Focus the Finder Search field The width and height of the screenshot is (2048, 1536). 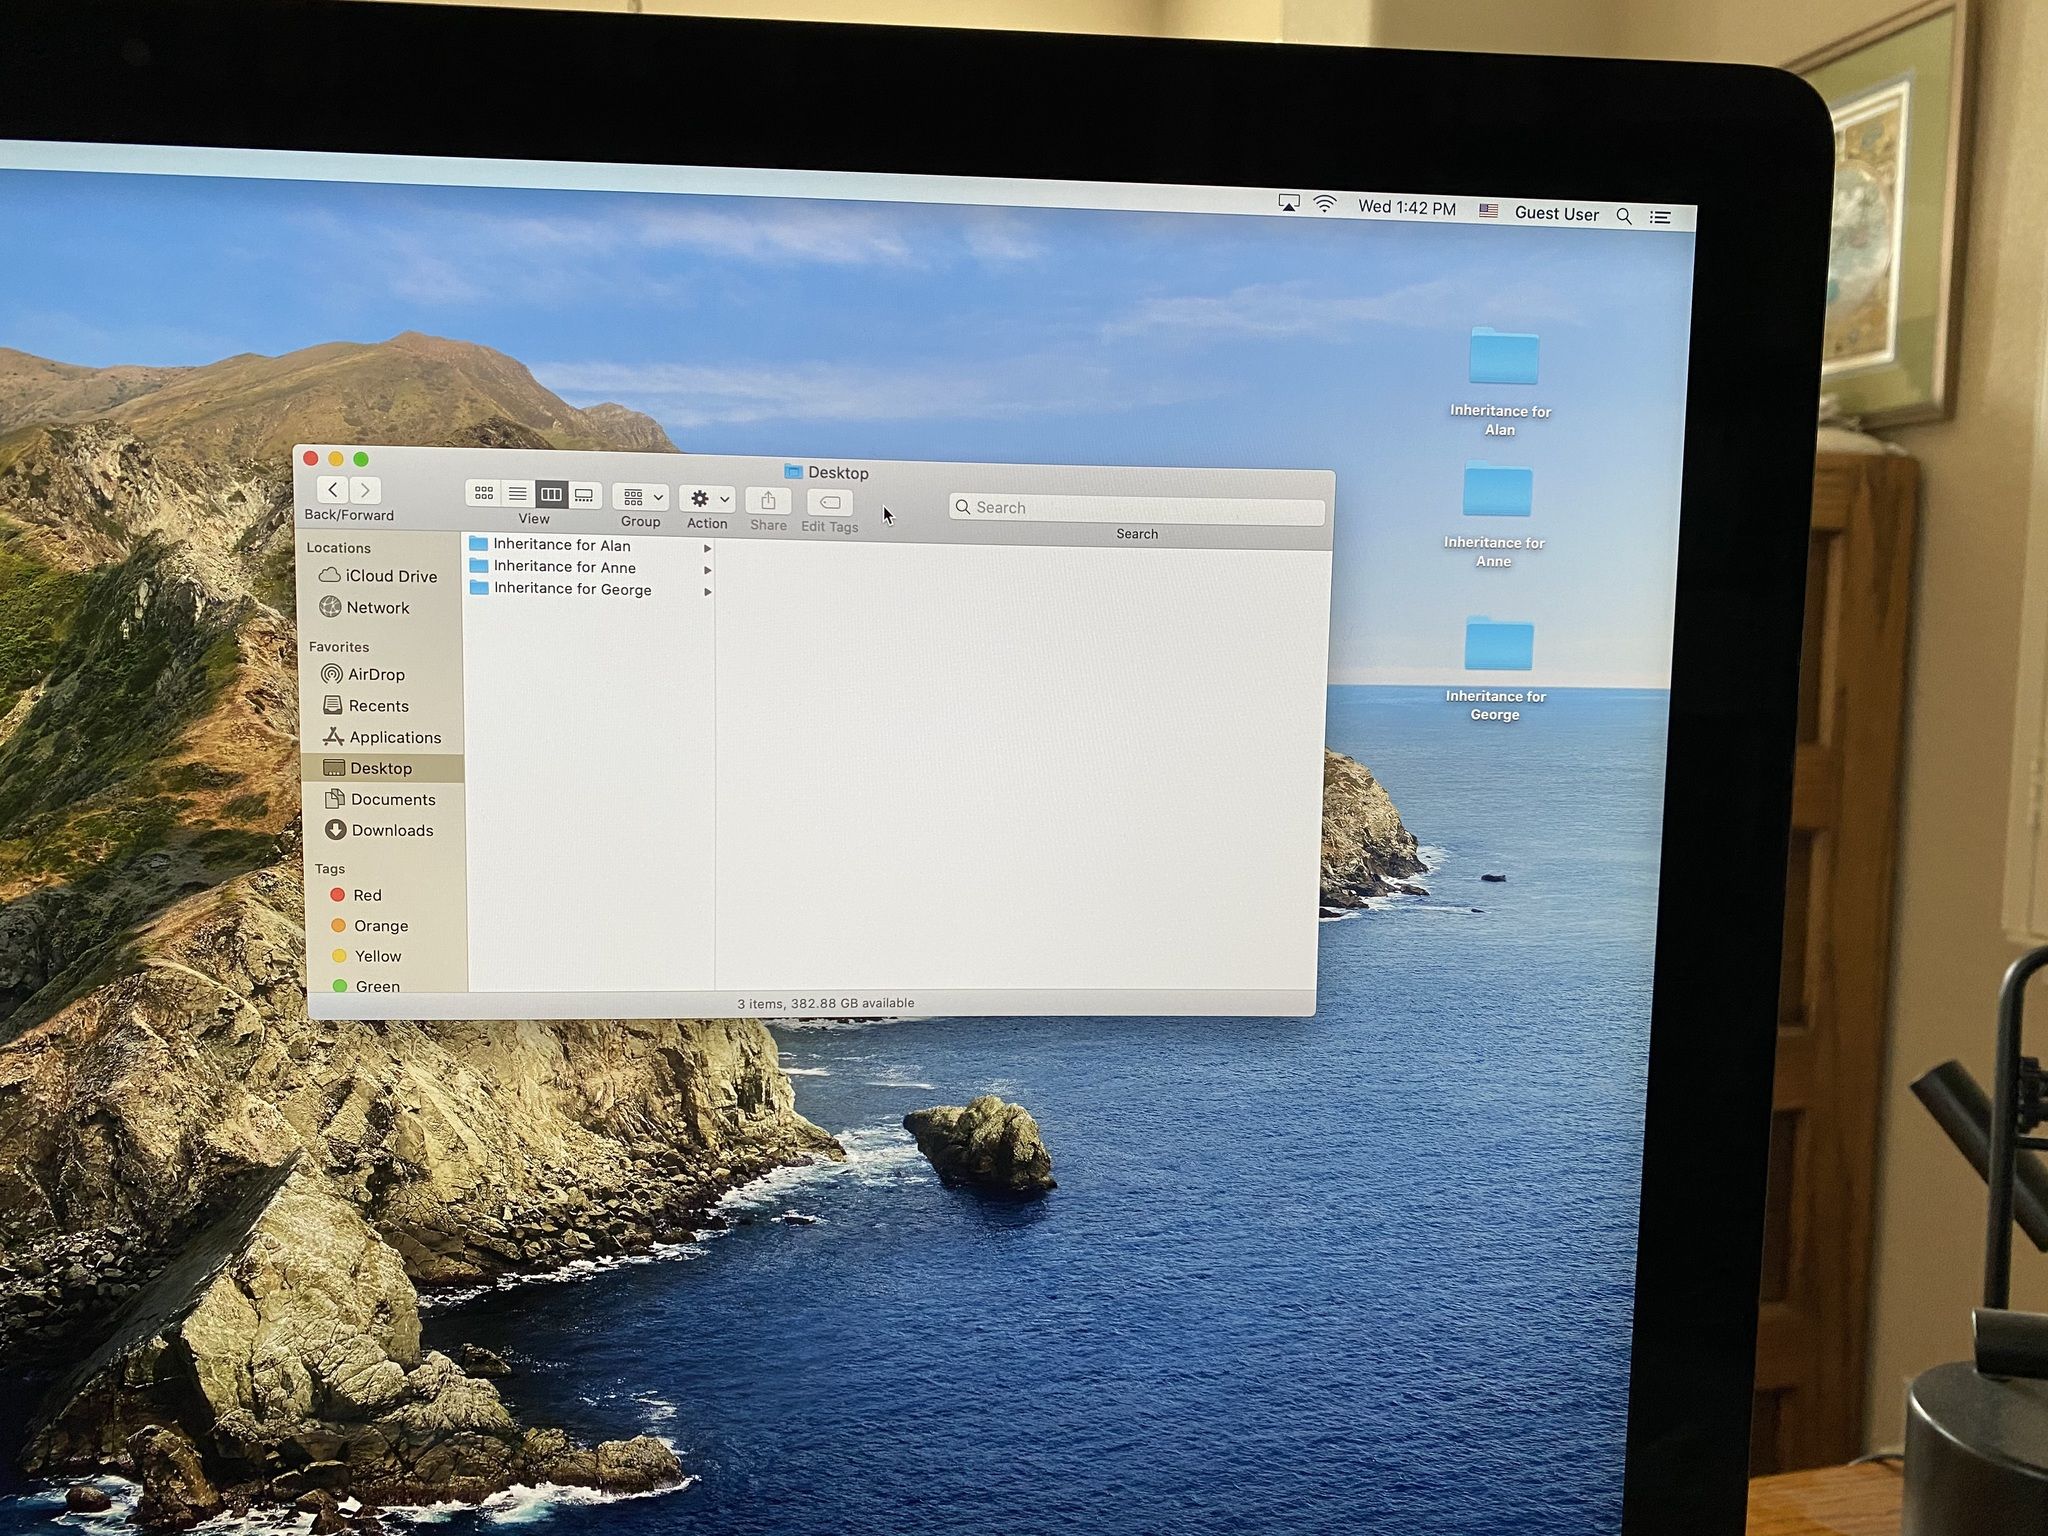point(1137,509)
